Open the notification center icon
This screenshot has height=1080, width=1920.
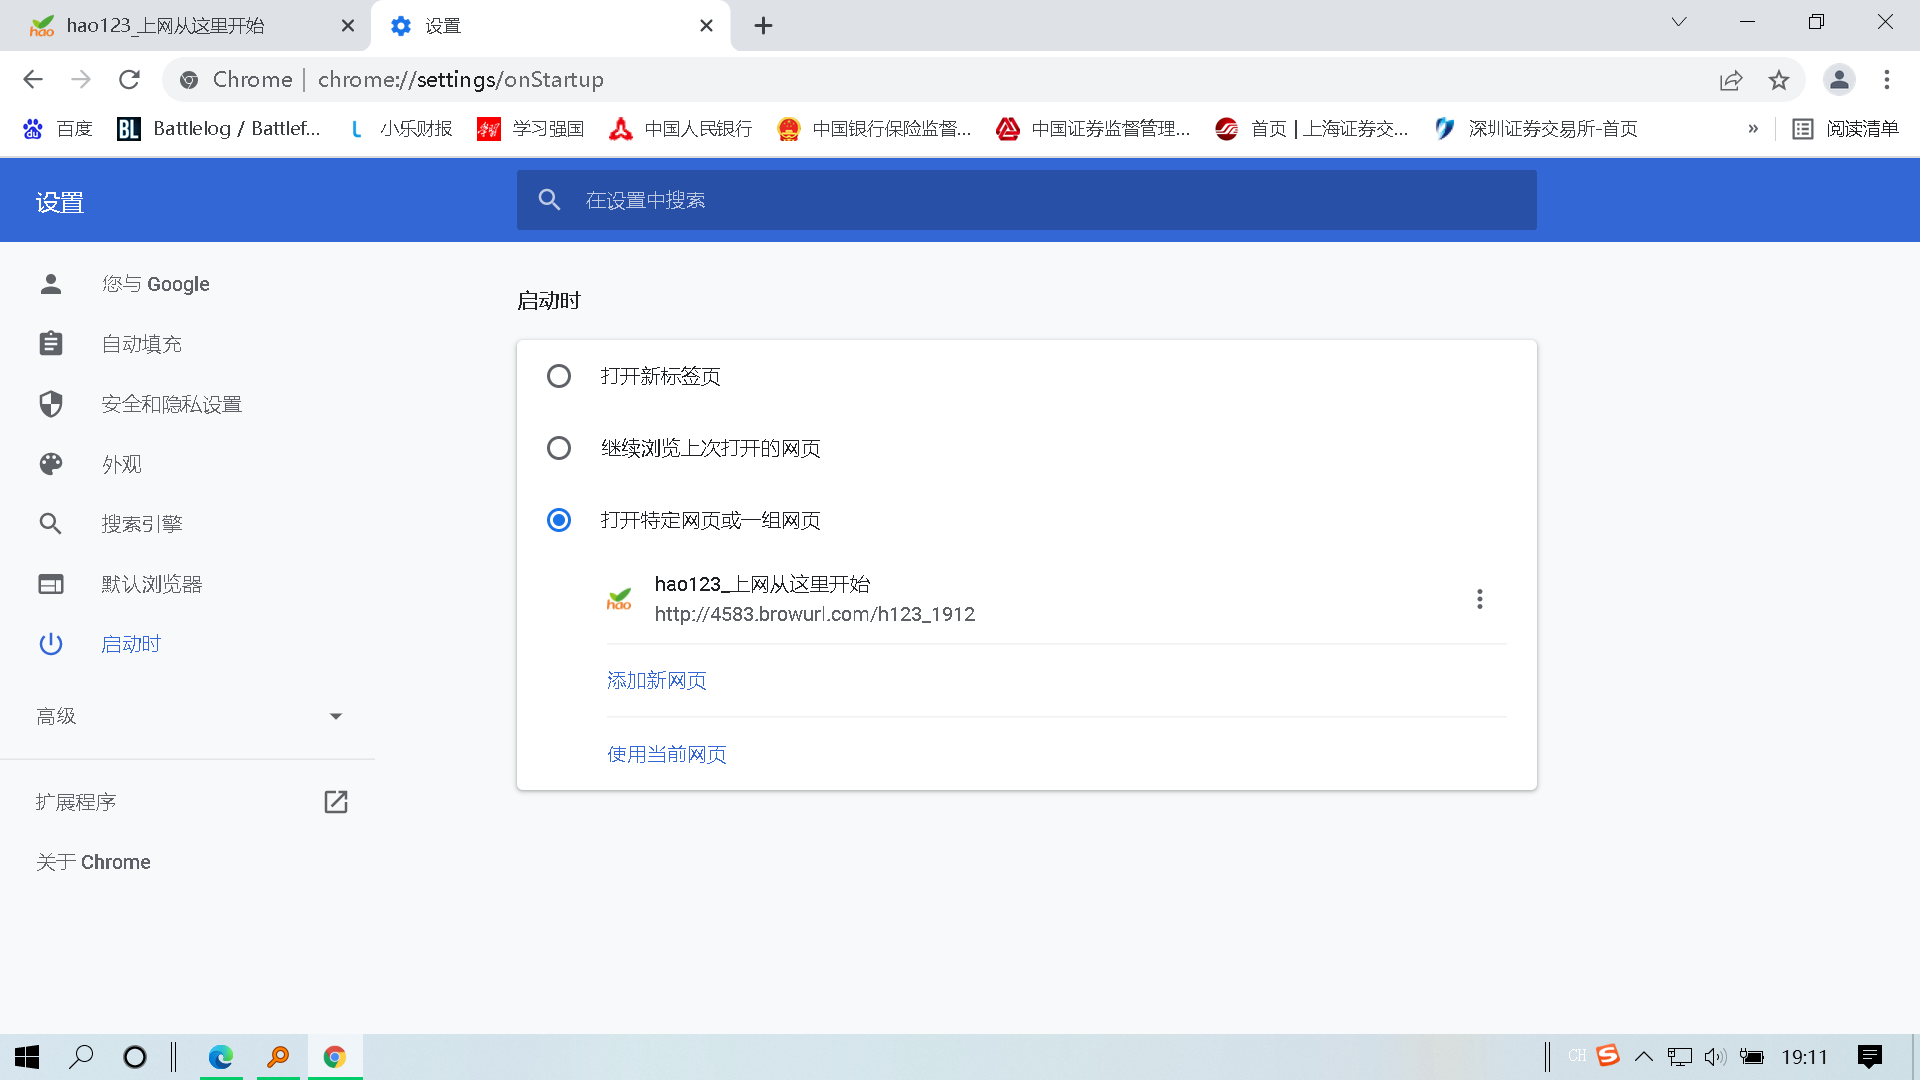1870,1057
